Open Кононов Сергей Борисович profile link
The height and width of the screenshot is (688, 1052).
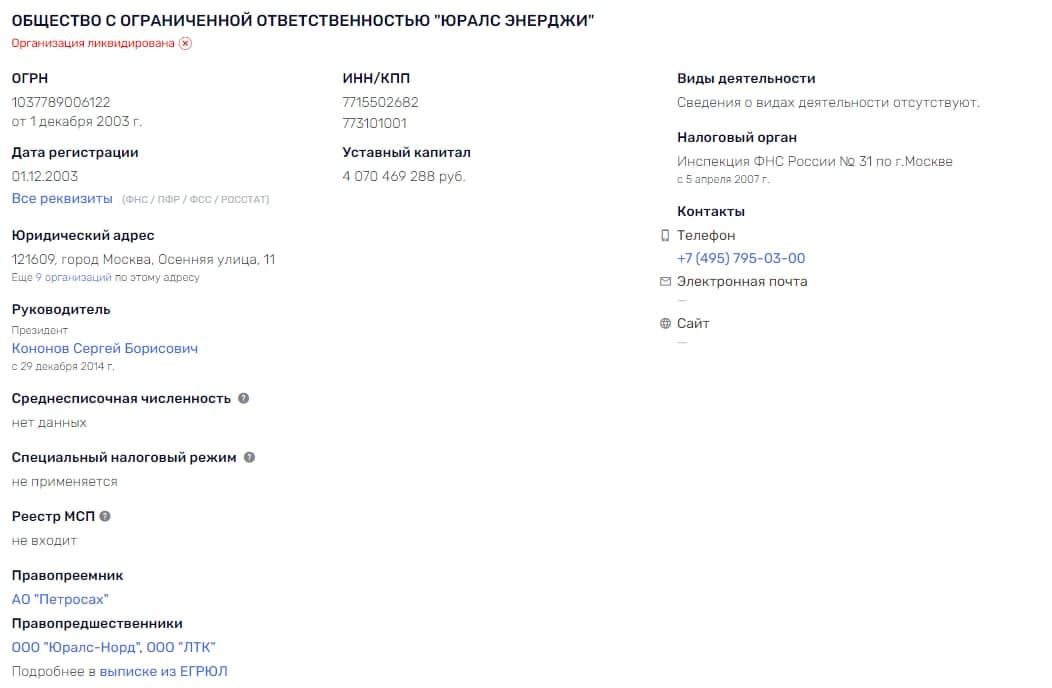pyautogui.click(x=105, y=349)
